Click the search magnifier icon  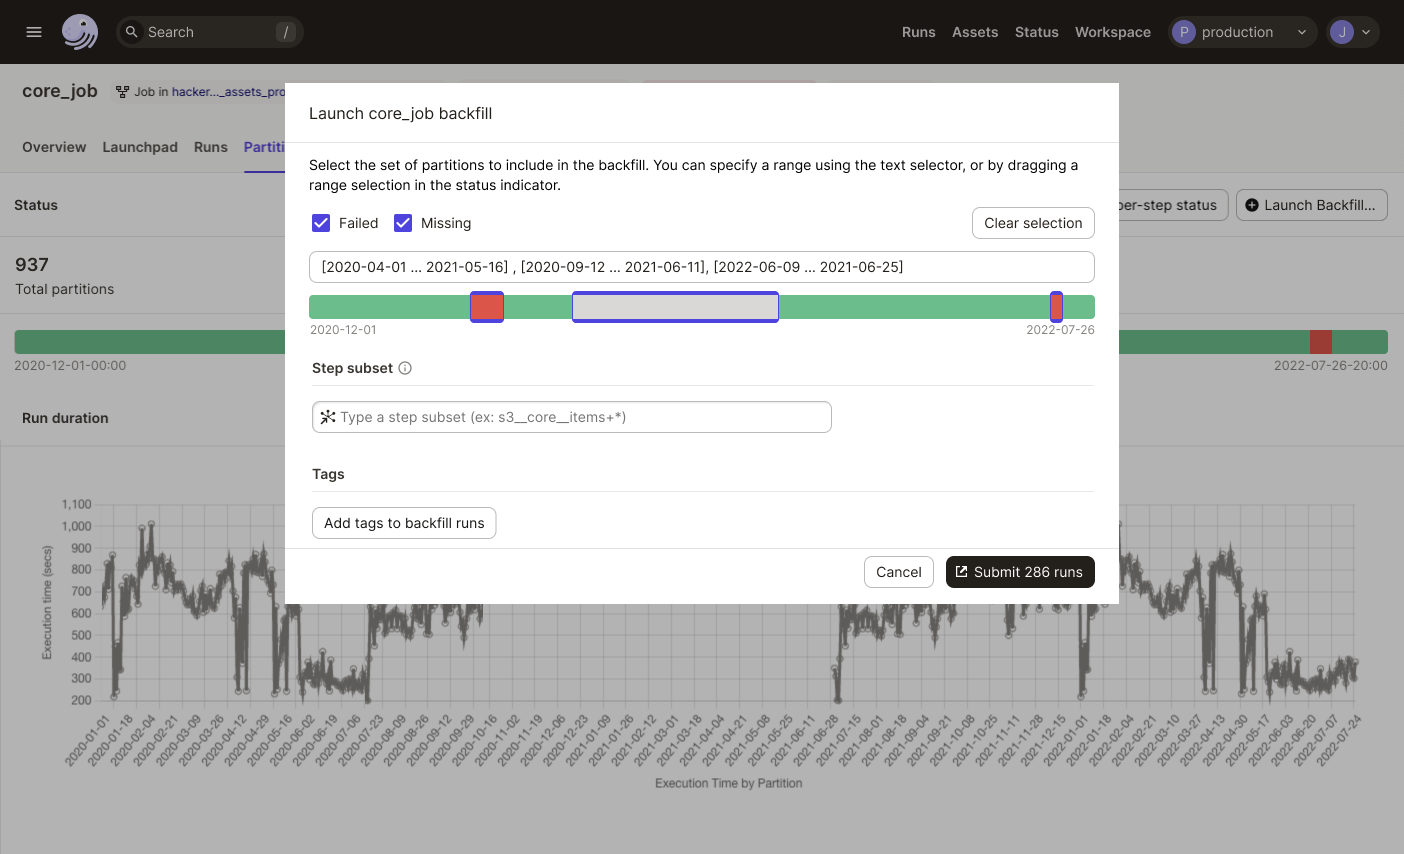click(x=132, y=32)
